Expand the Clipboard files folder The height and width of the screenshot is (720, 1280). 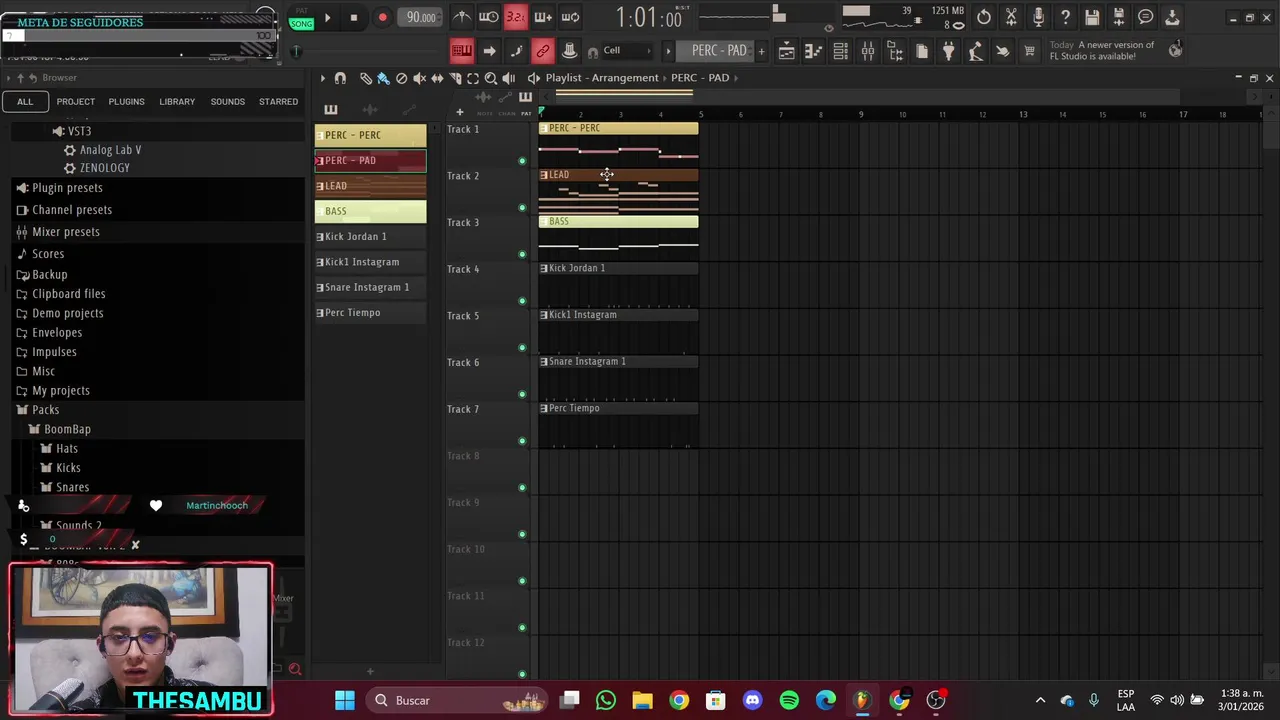pos(68,294)
